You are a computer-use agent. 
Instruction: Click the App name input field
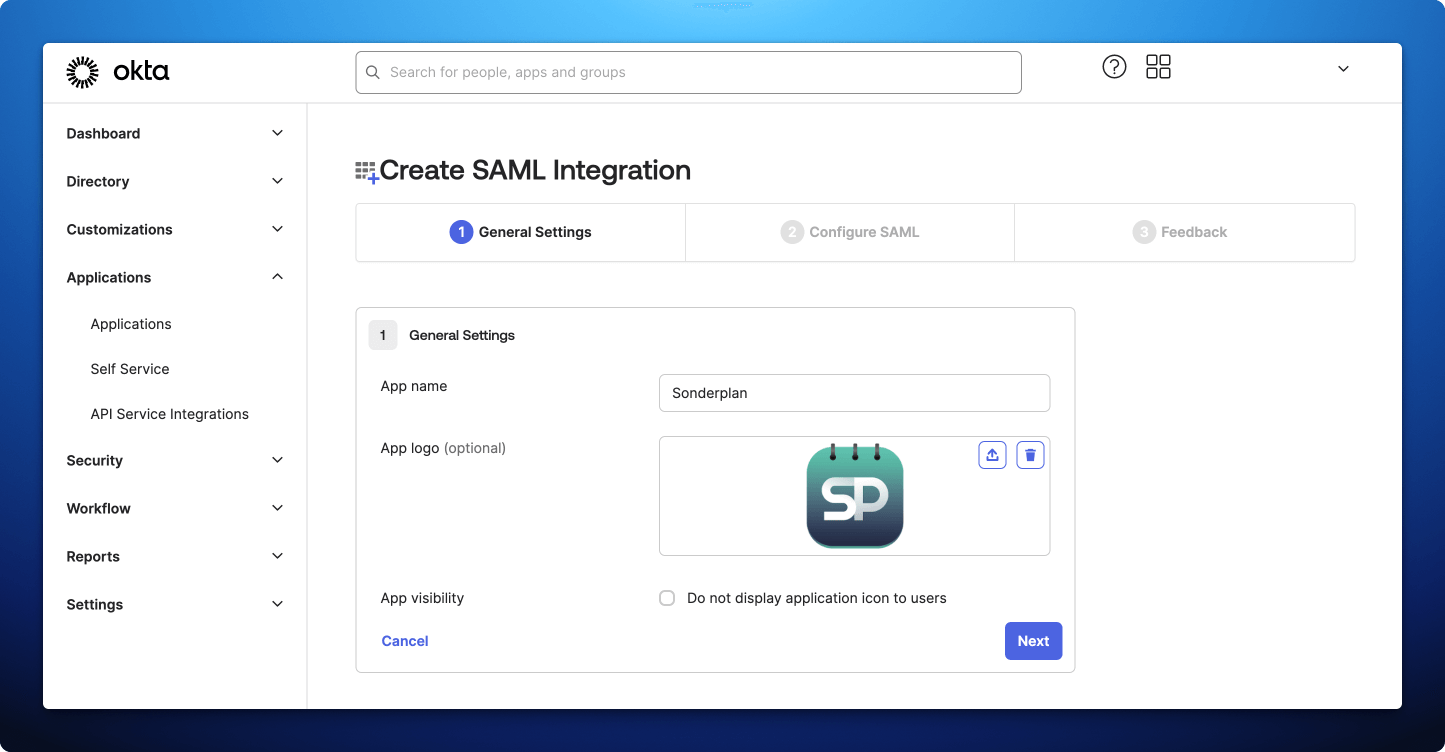[854, 393]
